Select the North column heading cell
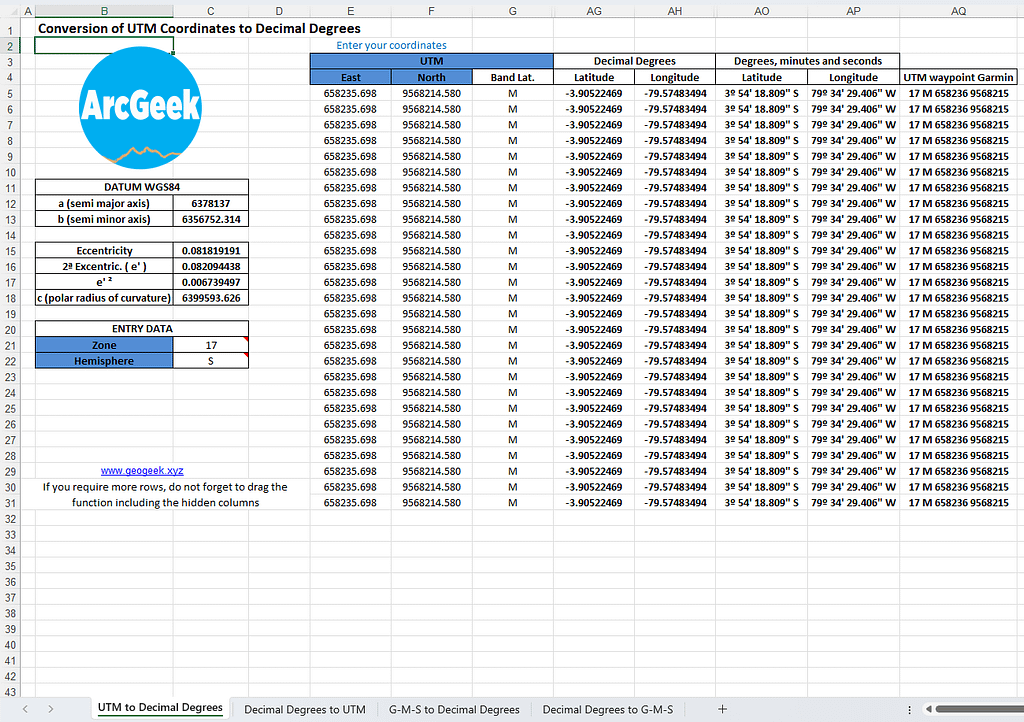 coord(432,77)
